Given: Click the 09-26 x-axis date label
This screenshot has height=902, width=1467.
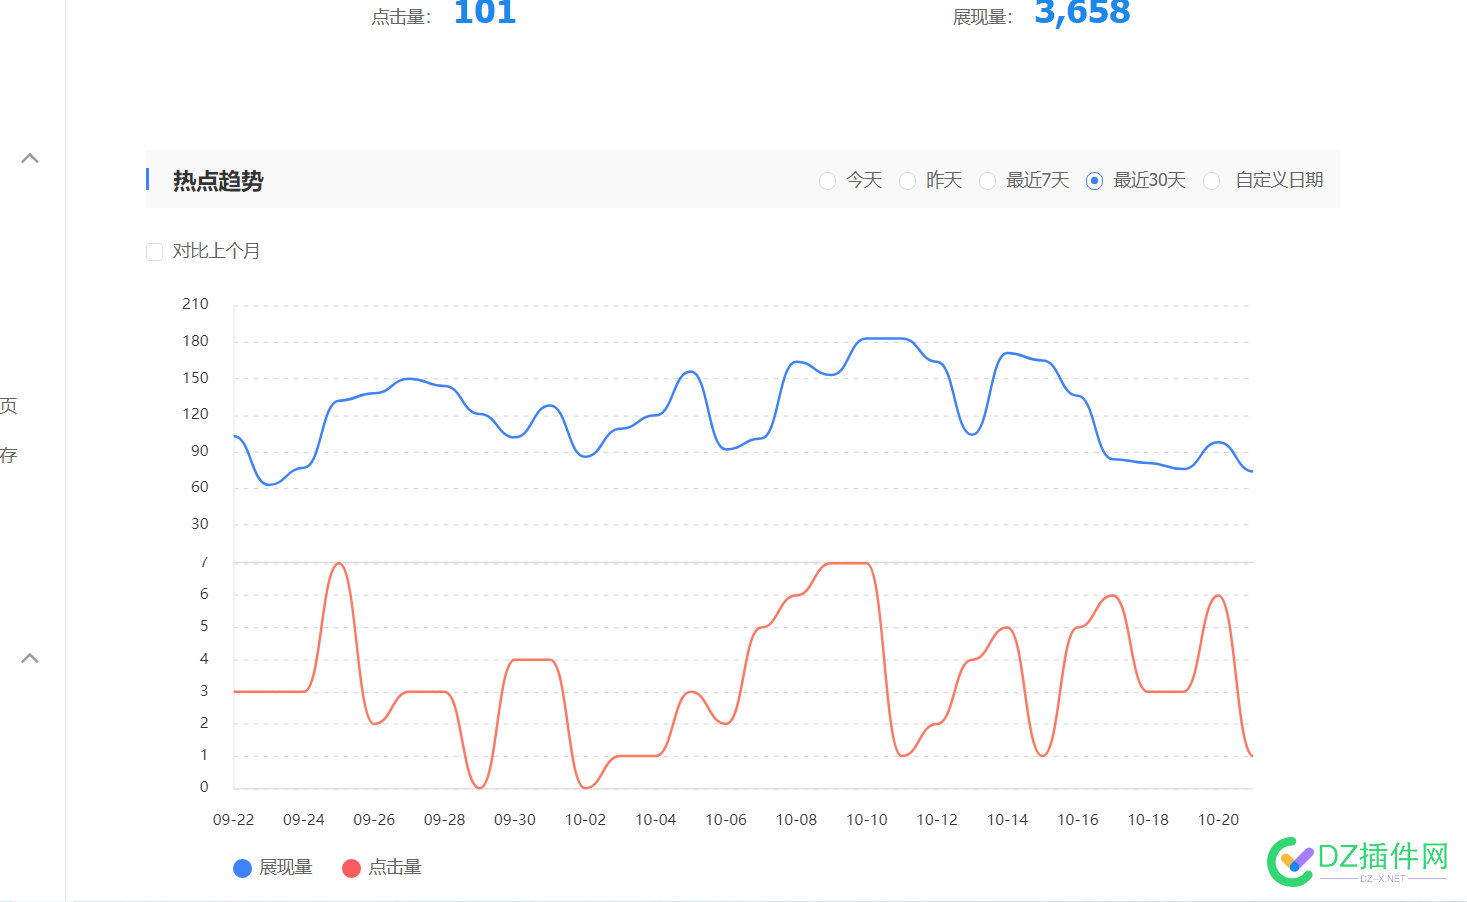Looking at the screenshot, I should 374,820.
